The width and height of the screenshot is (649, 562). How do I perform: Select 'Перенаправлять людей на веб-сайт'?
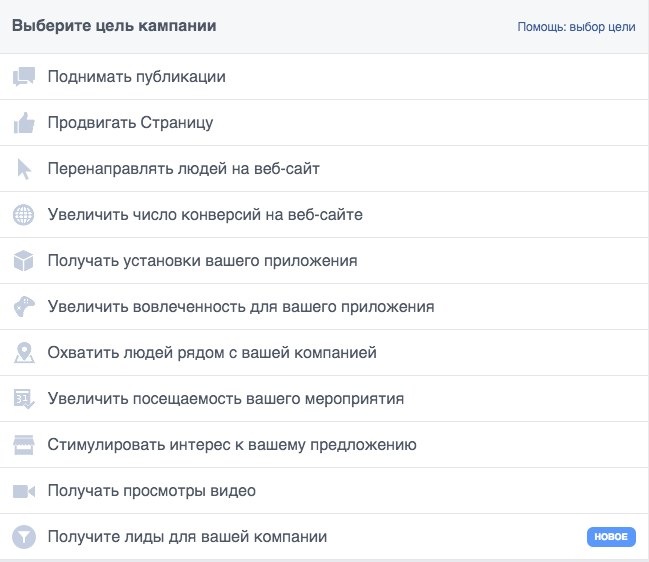324,169
